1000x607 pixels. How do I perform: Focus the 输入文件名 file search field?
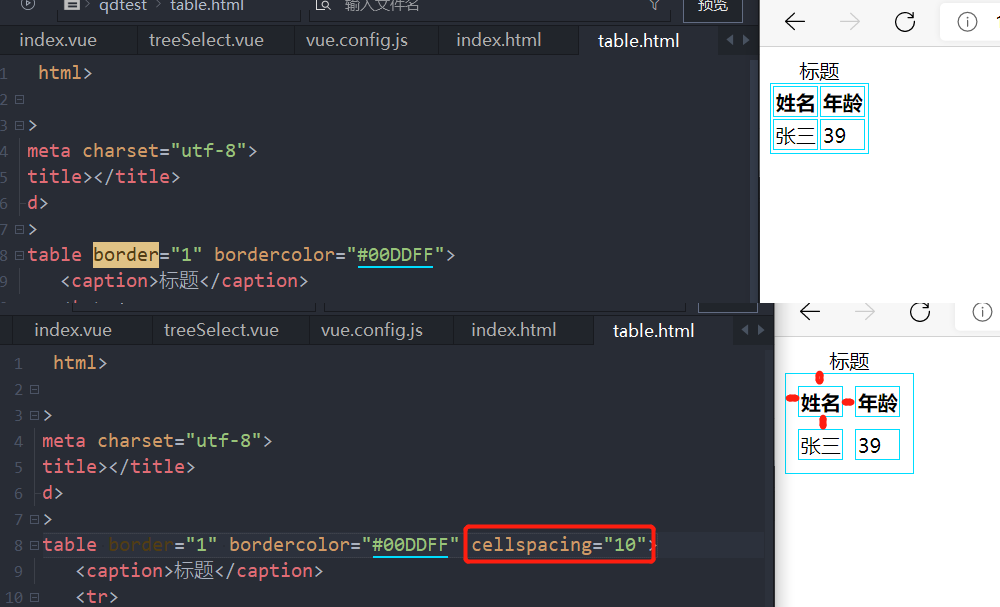[490, 6]
